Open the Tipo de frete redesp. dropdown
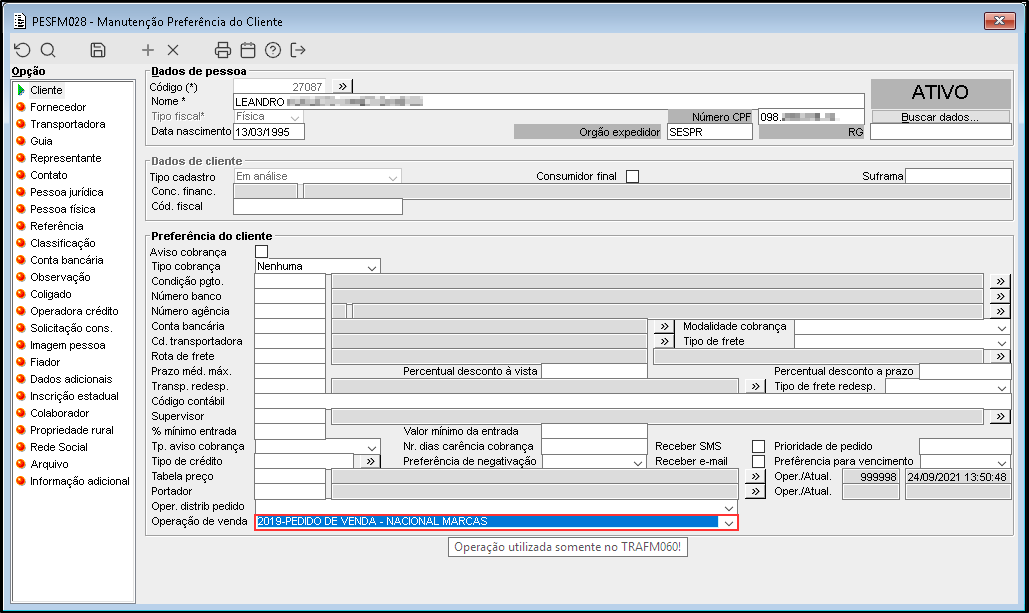Image resolution: width=1029 pixels, height=613 pixels. (1001, 387)
